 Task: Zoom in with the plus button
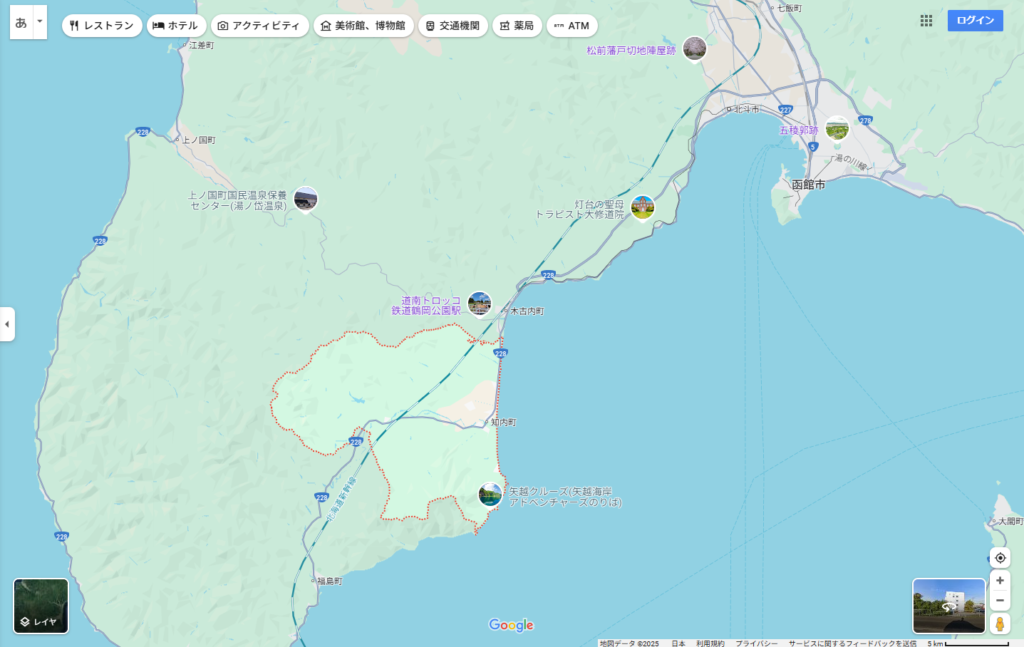pyautogui.click(x=1000, y=580)
